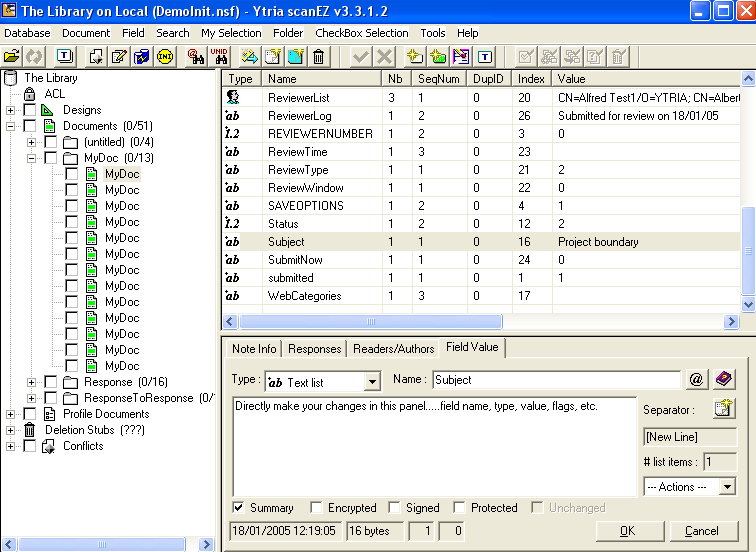Click the Separator notepad icon
The width and height of the screenshot is (756, 552).
(x=724, y=409)
